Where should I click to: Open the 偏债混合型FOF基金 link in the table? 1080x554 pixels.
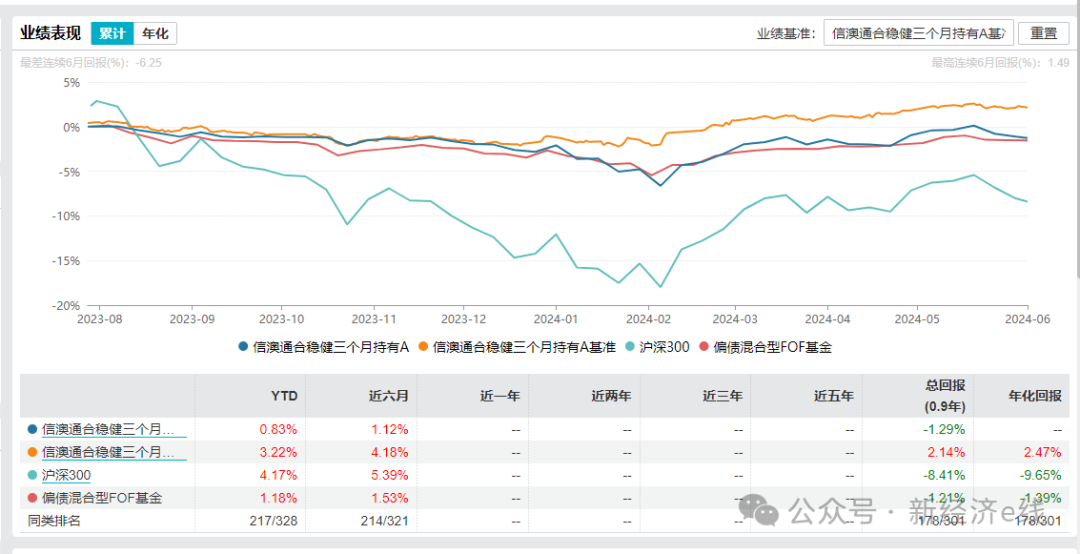102,498
